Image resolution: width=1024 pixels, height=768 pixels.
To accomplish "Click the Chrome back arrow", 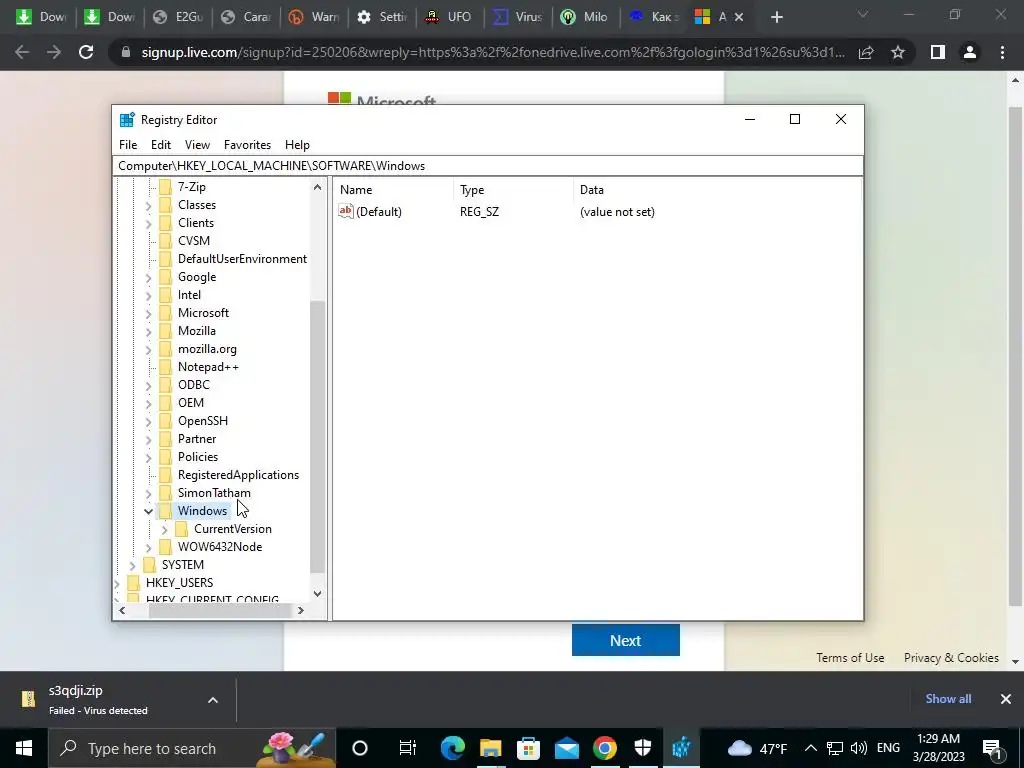I will (22, 52).
